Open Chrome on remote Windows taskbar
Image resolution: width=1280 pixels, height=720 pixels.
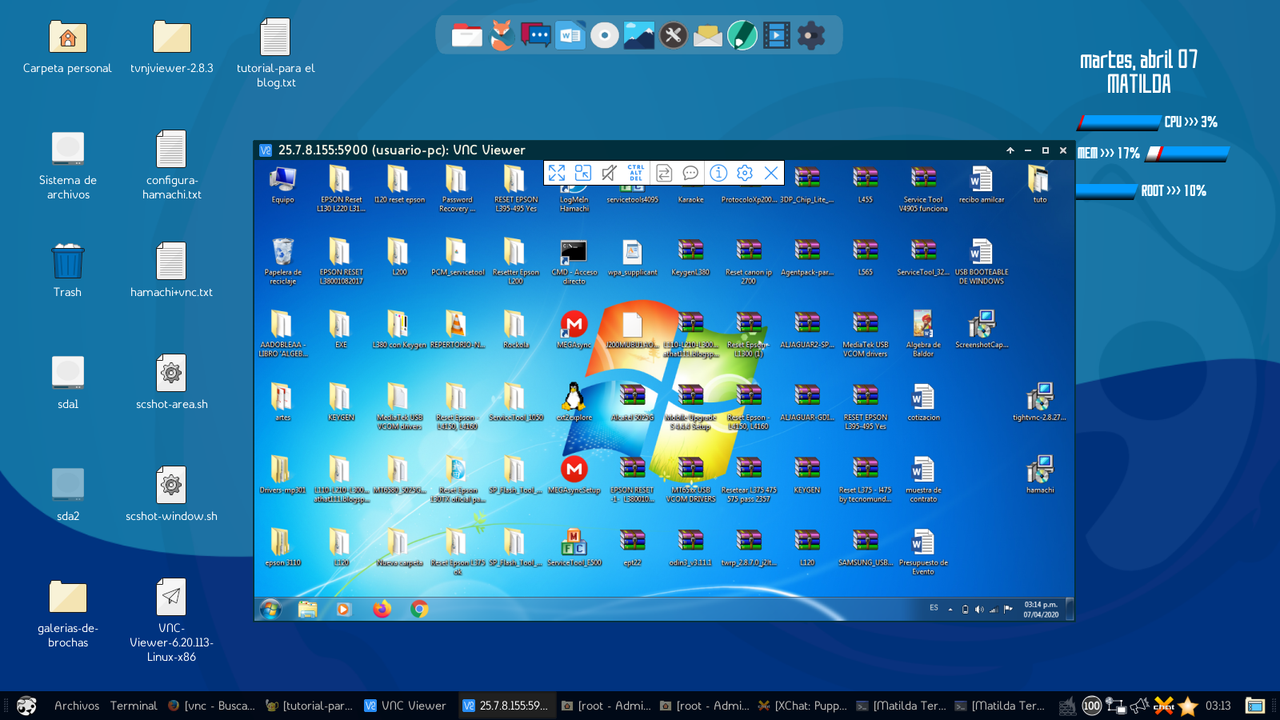[x=419, y=608]
